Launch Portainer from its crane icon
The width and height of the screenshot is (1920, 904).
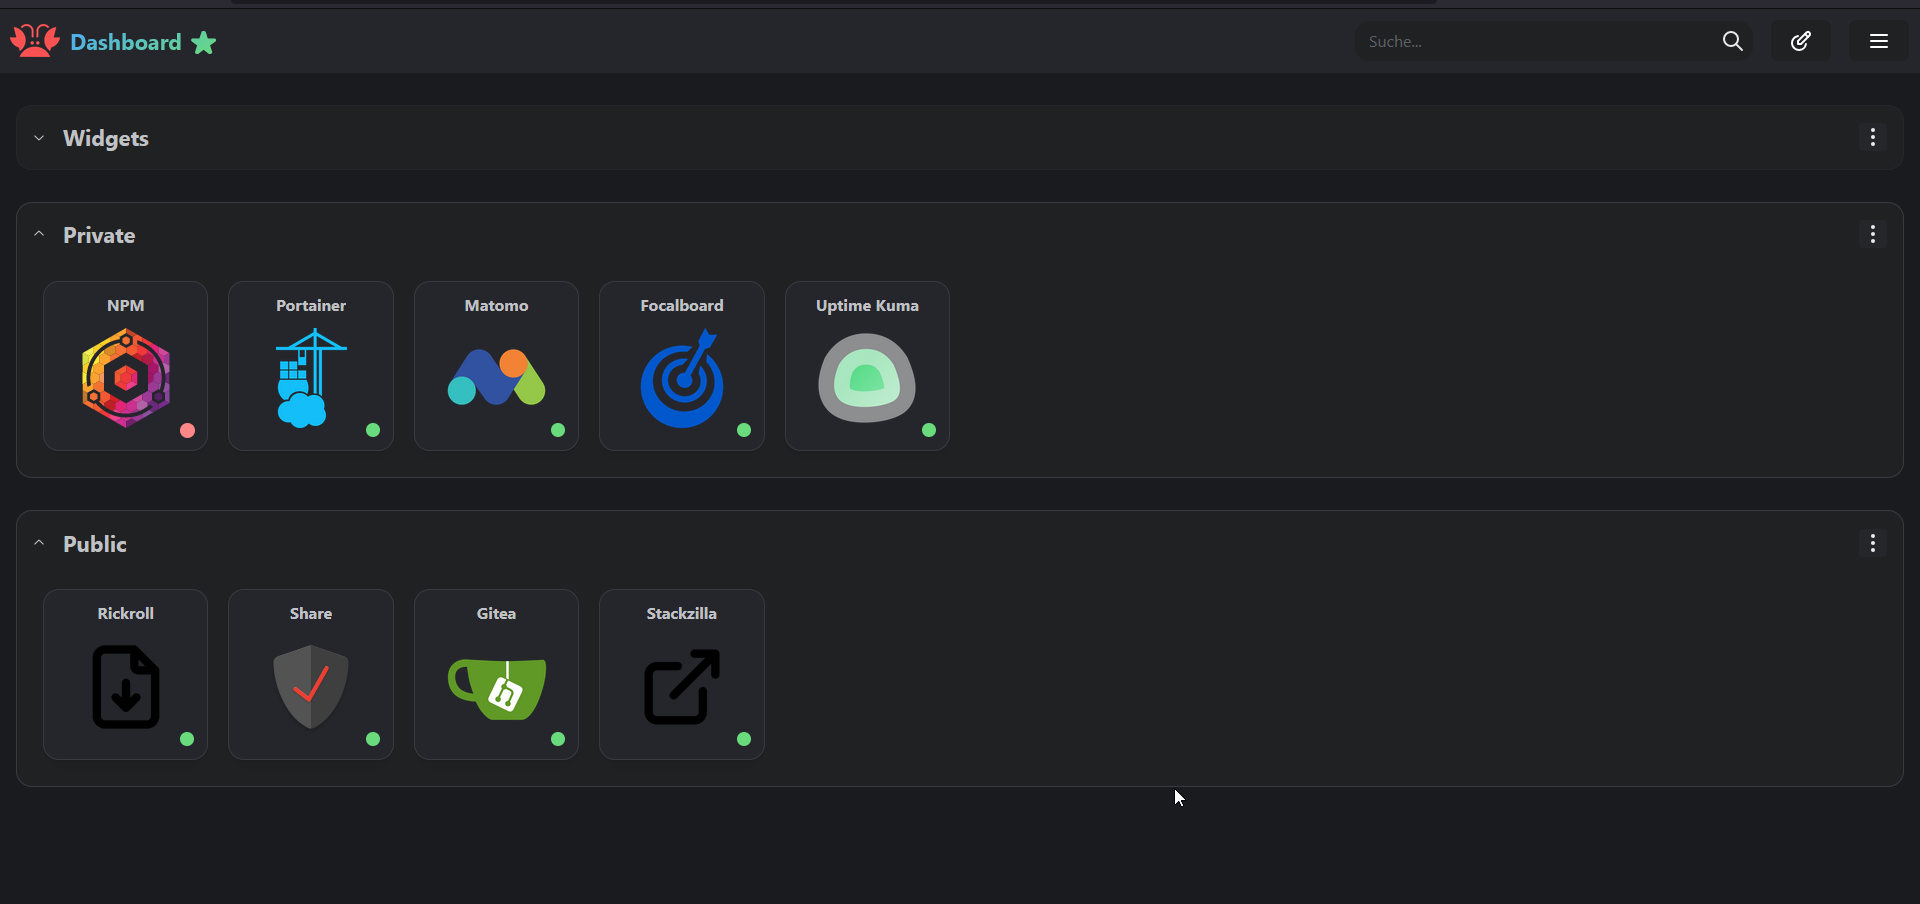click(310, 380)
